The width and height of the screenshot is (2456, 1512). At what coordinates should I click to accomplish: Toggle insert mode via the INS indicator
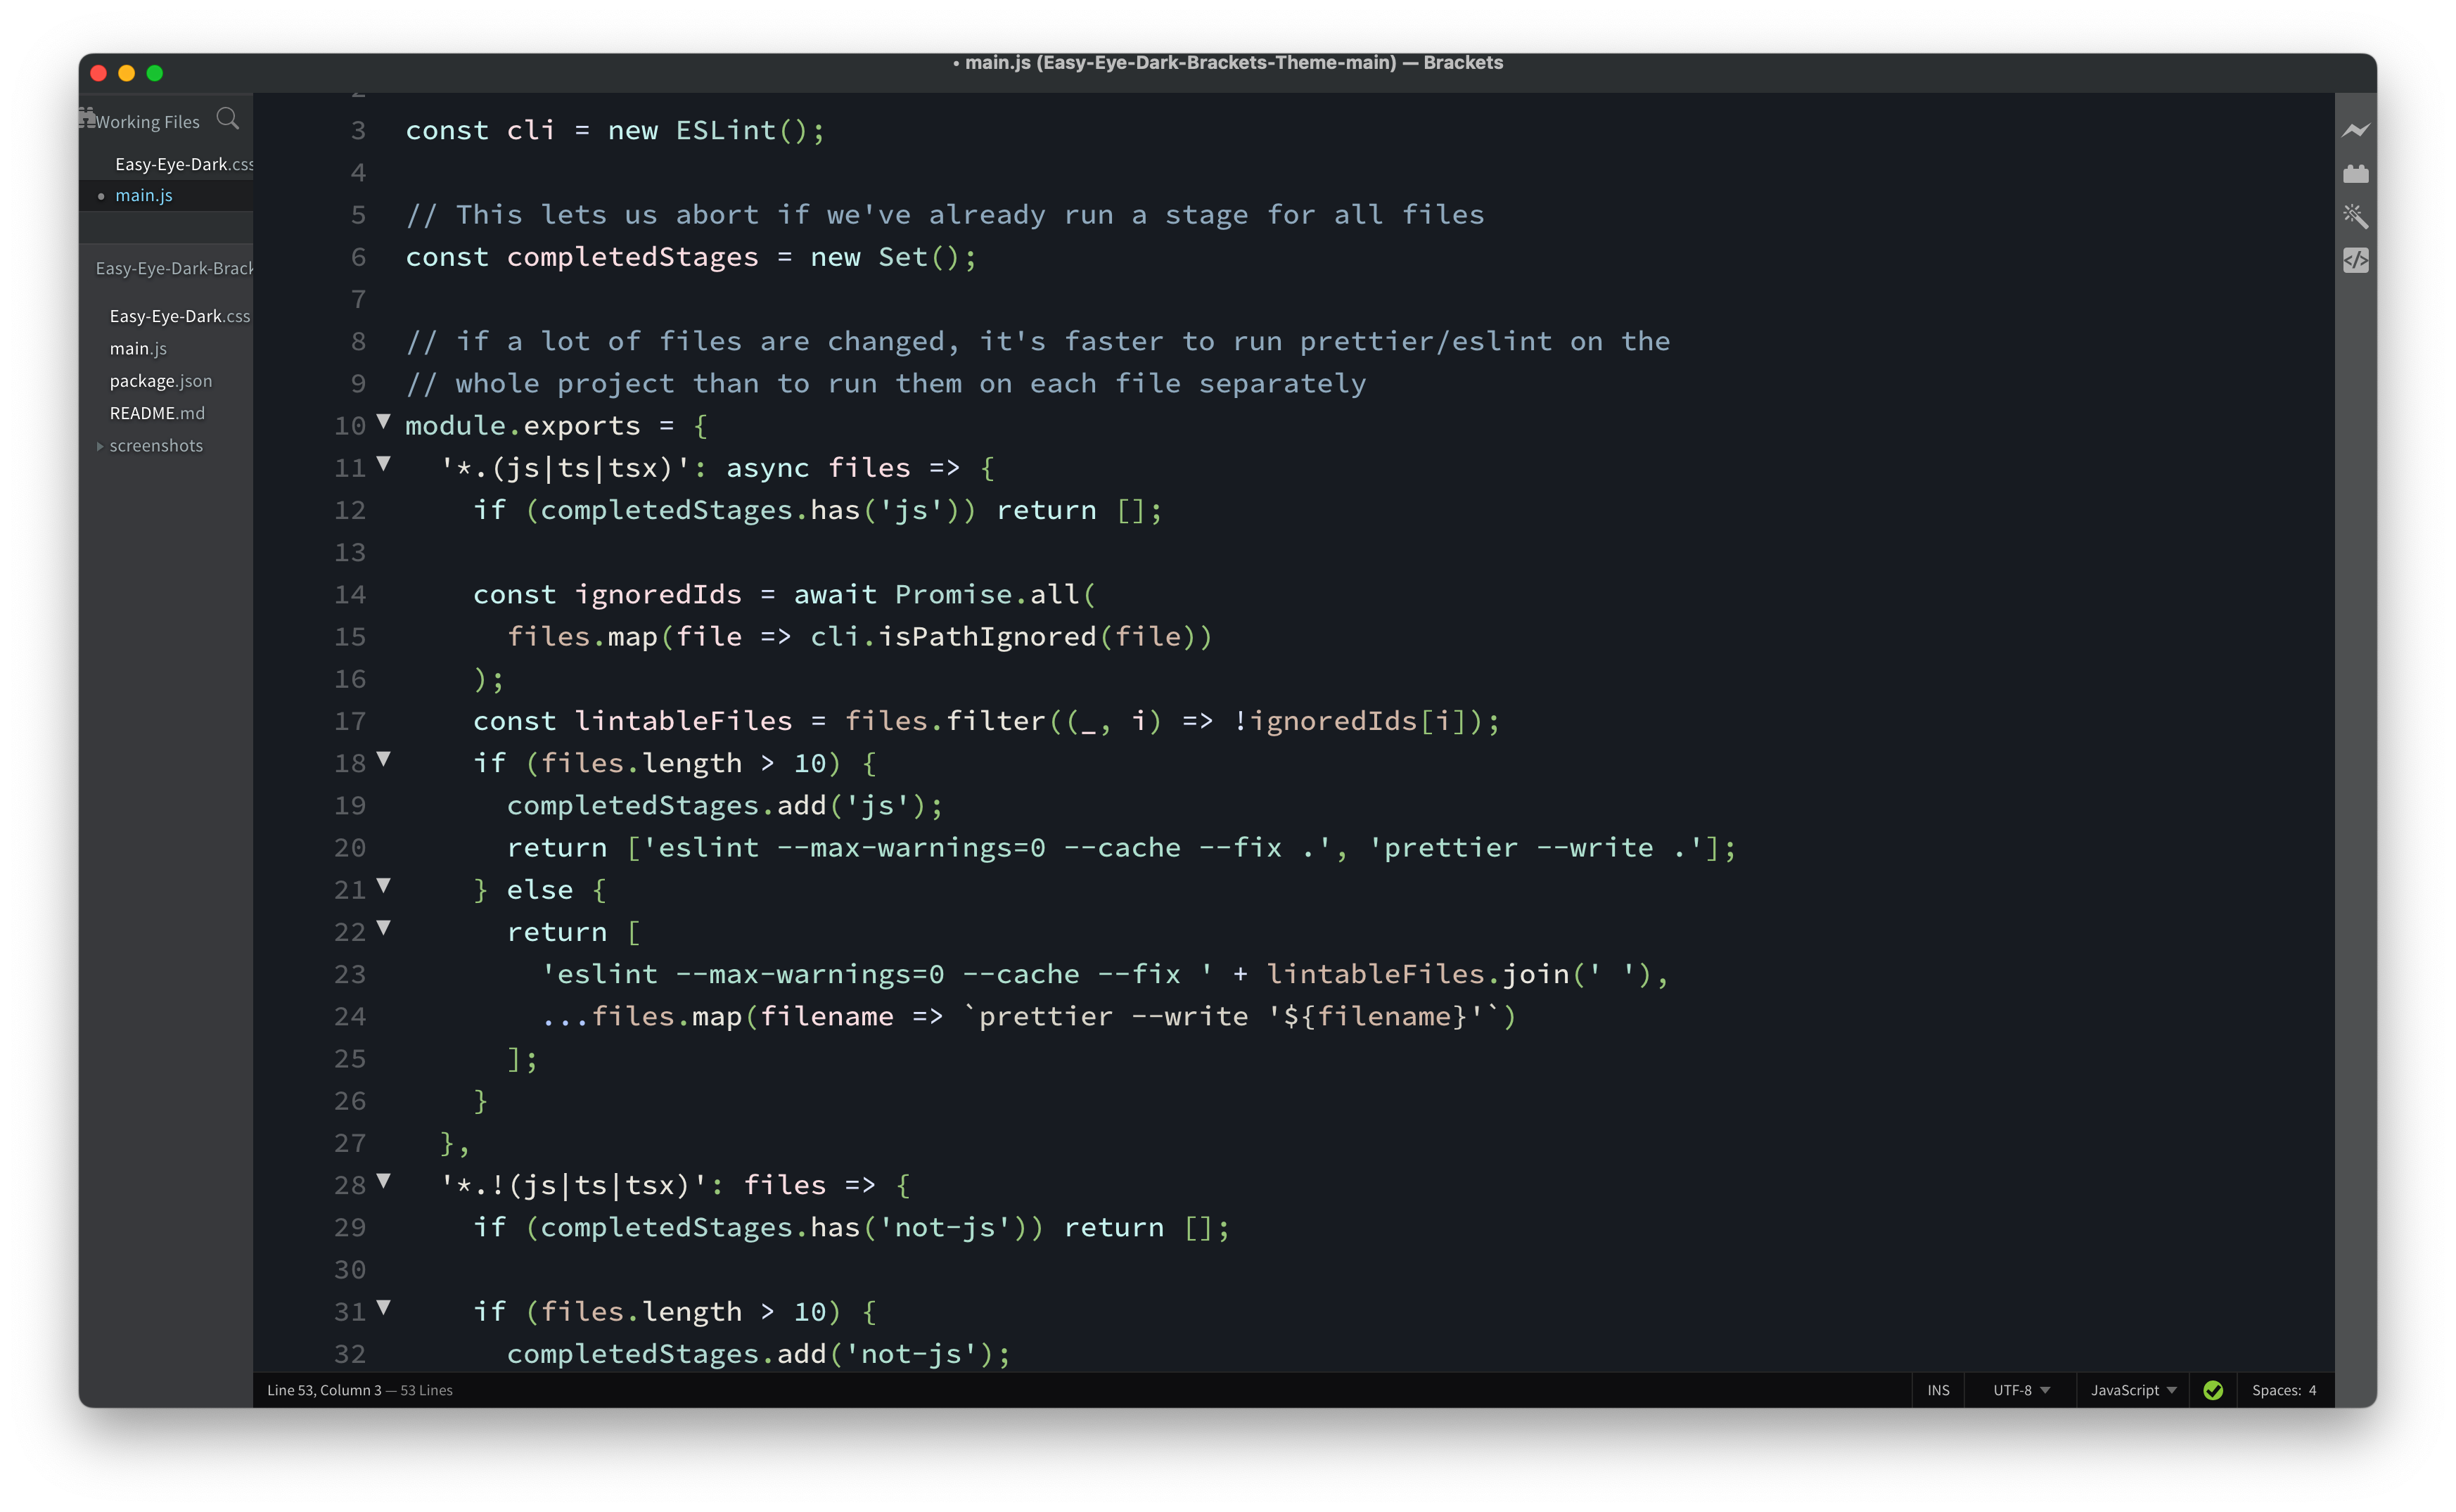pyautogui.click(x=1938, y=1390)
